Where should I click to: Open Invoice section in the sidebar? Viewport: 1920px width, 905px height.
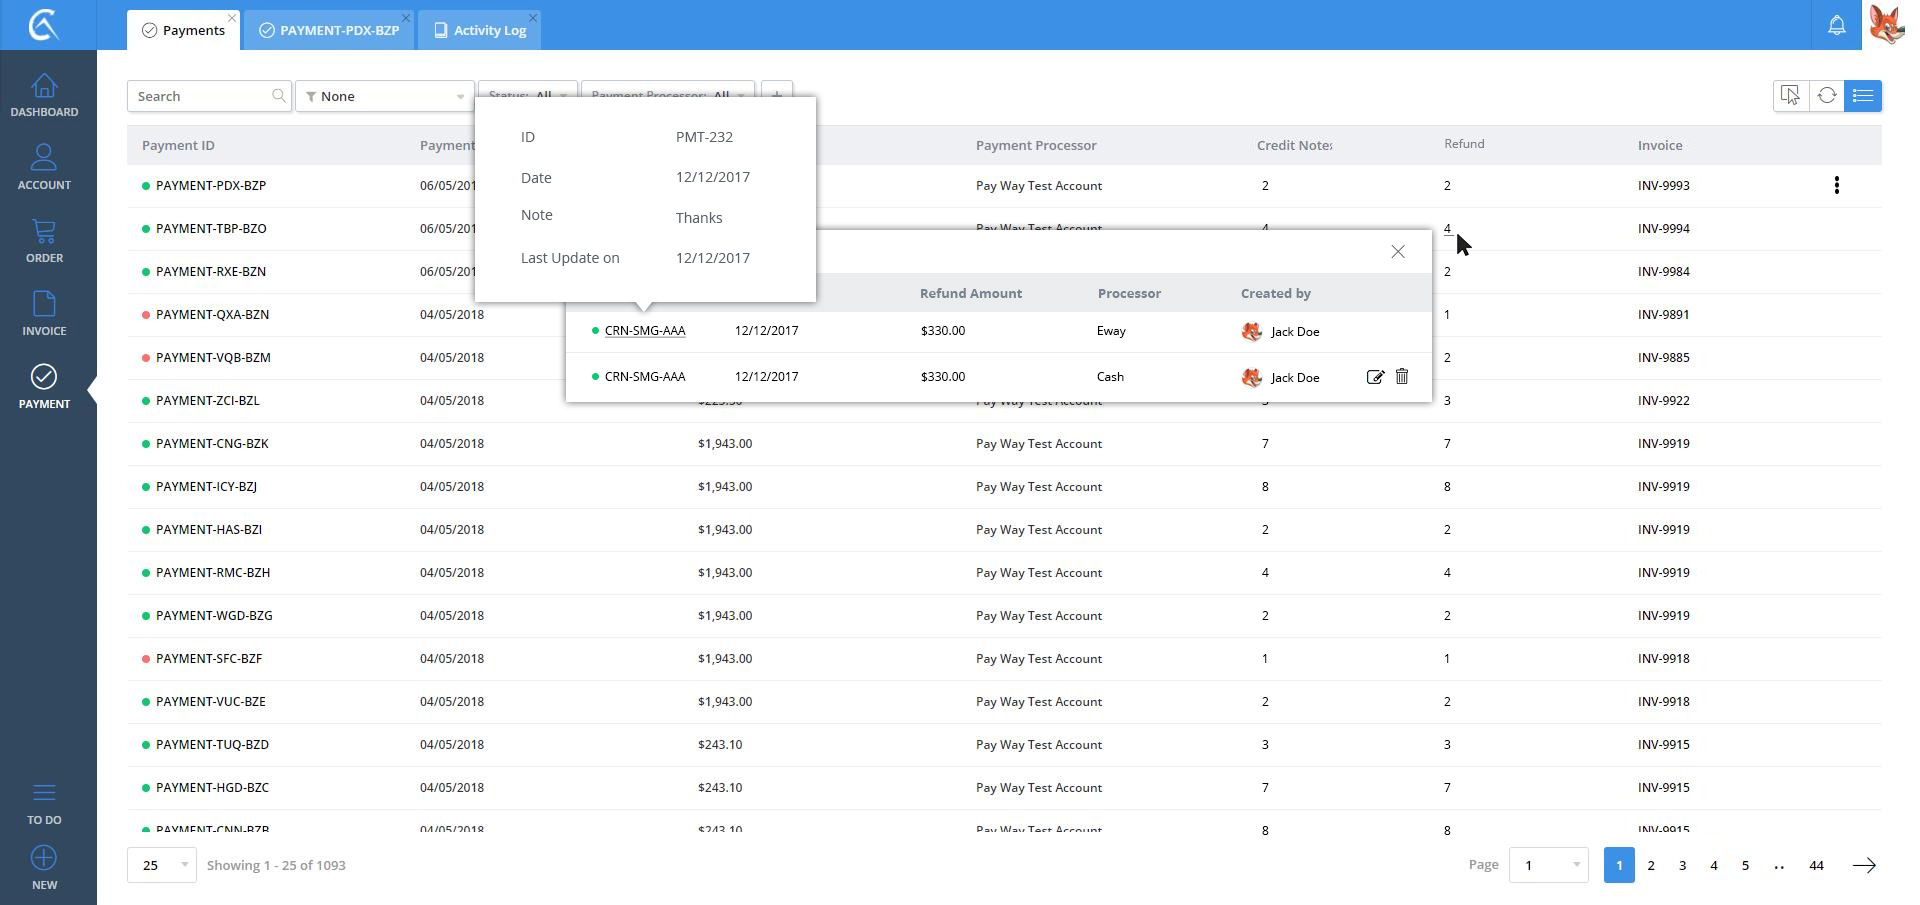coord(44,313)
